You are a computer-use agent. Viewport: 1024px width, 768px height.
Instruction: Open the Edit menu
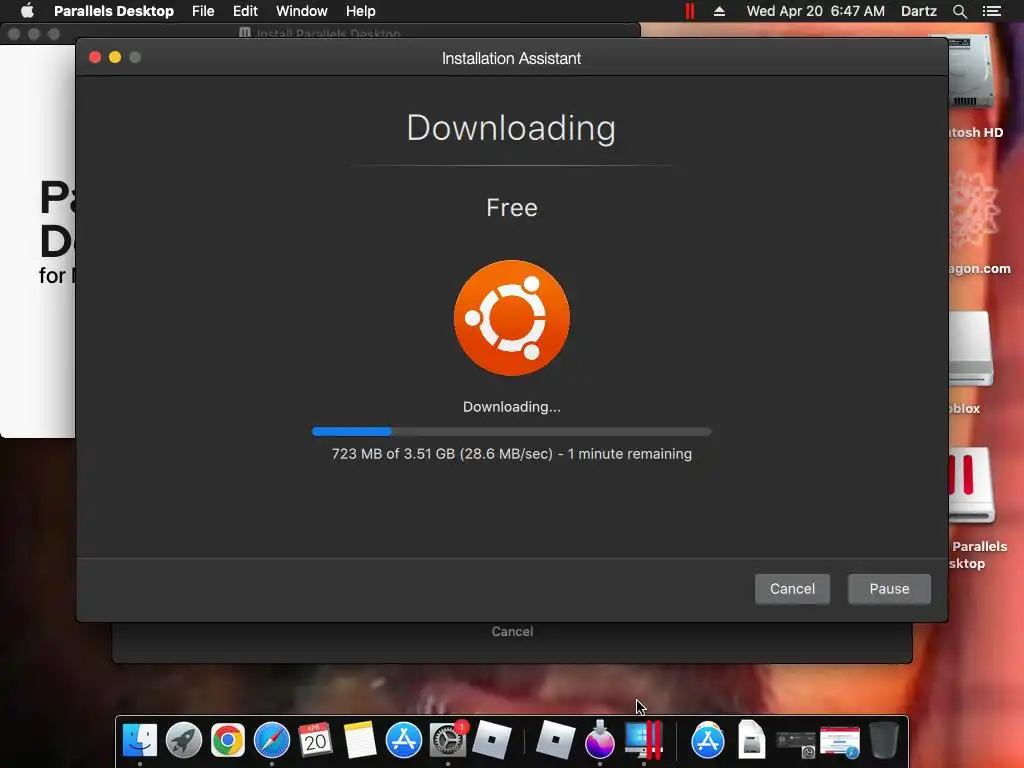click(x=245, y=11)
